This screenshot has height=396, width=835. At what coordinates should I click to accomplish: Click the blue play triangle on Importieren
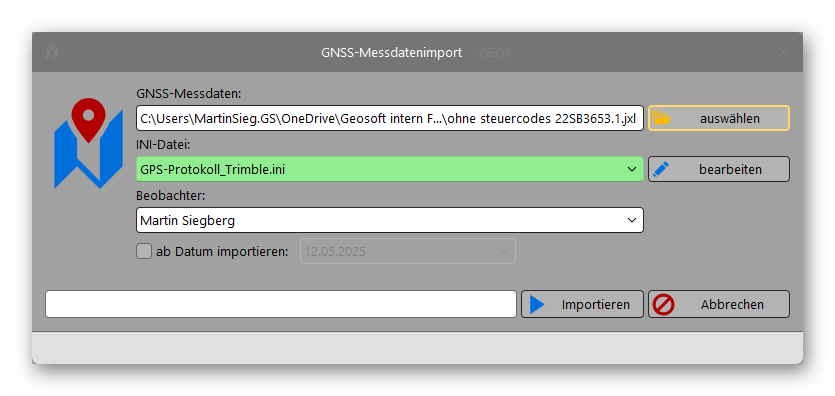tap(537, 304)
